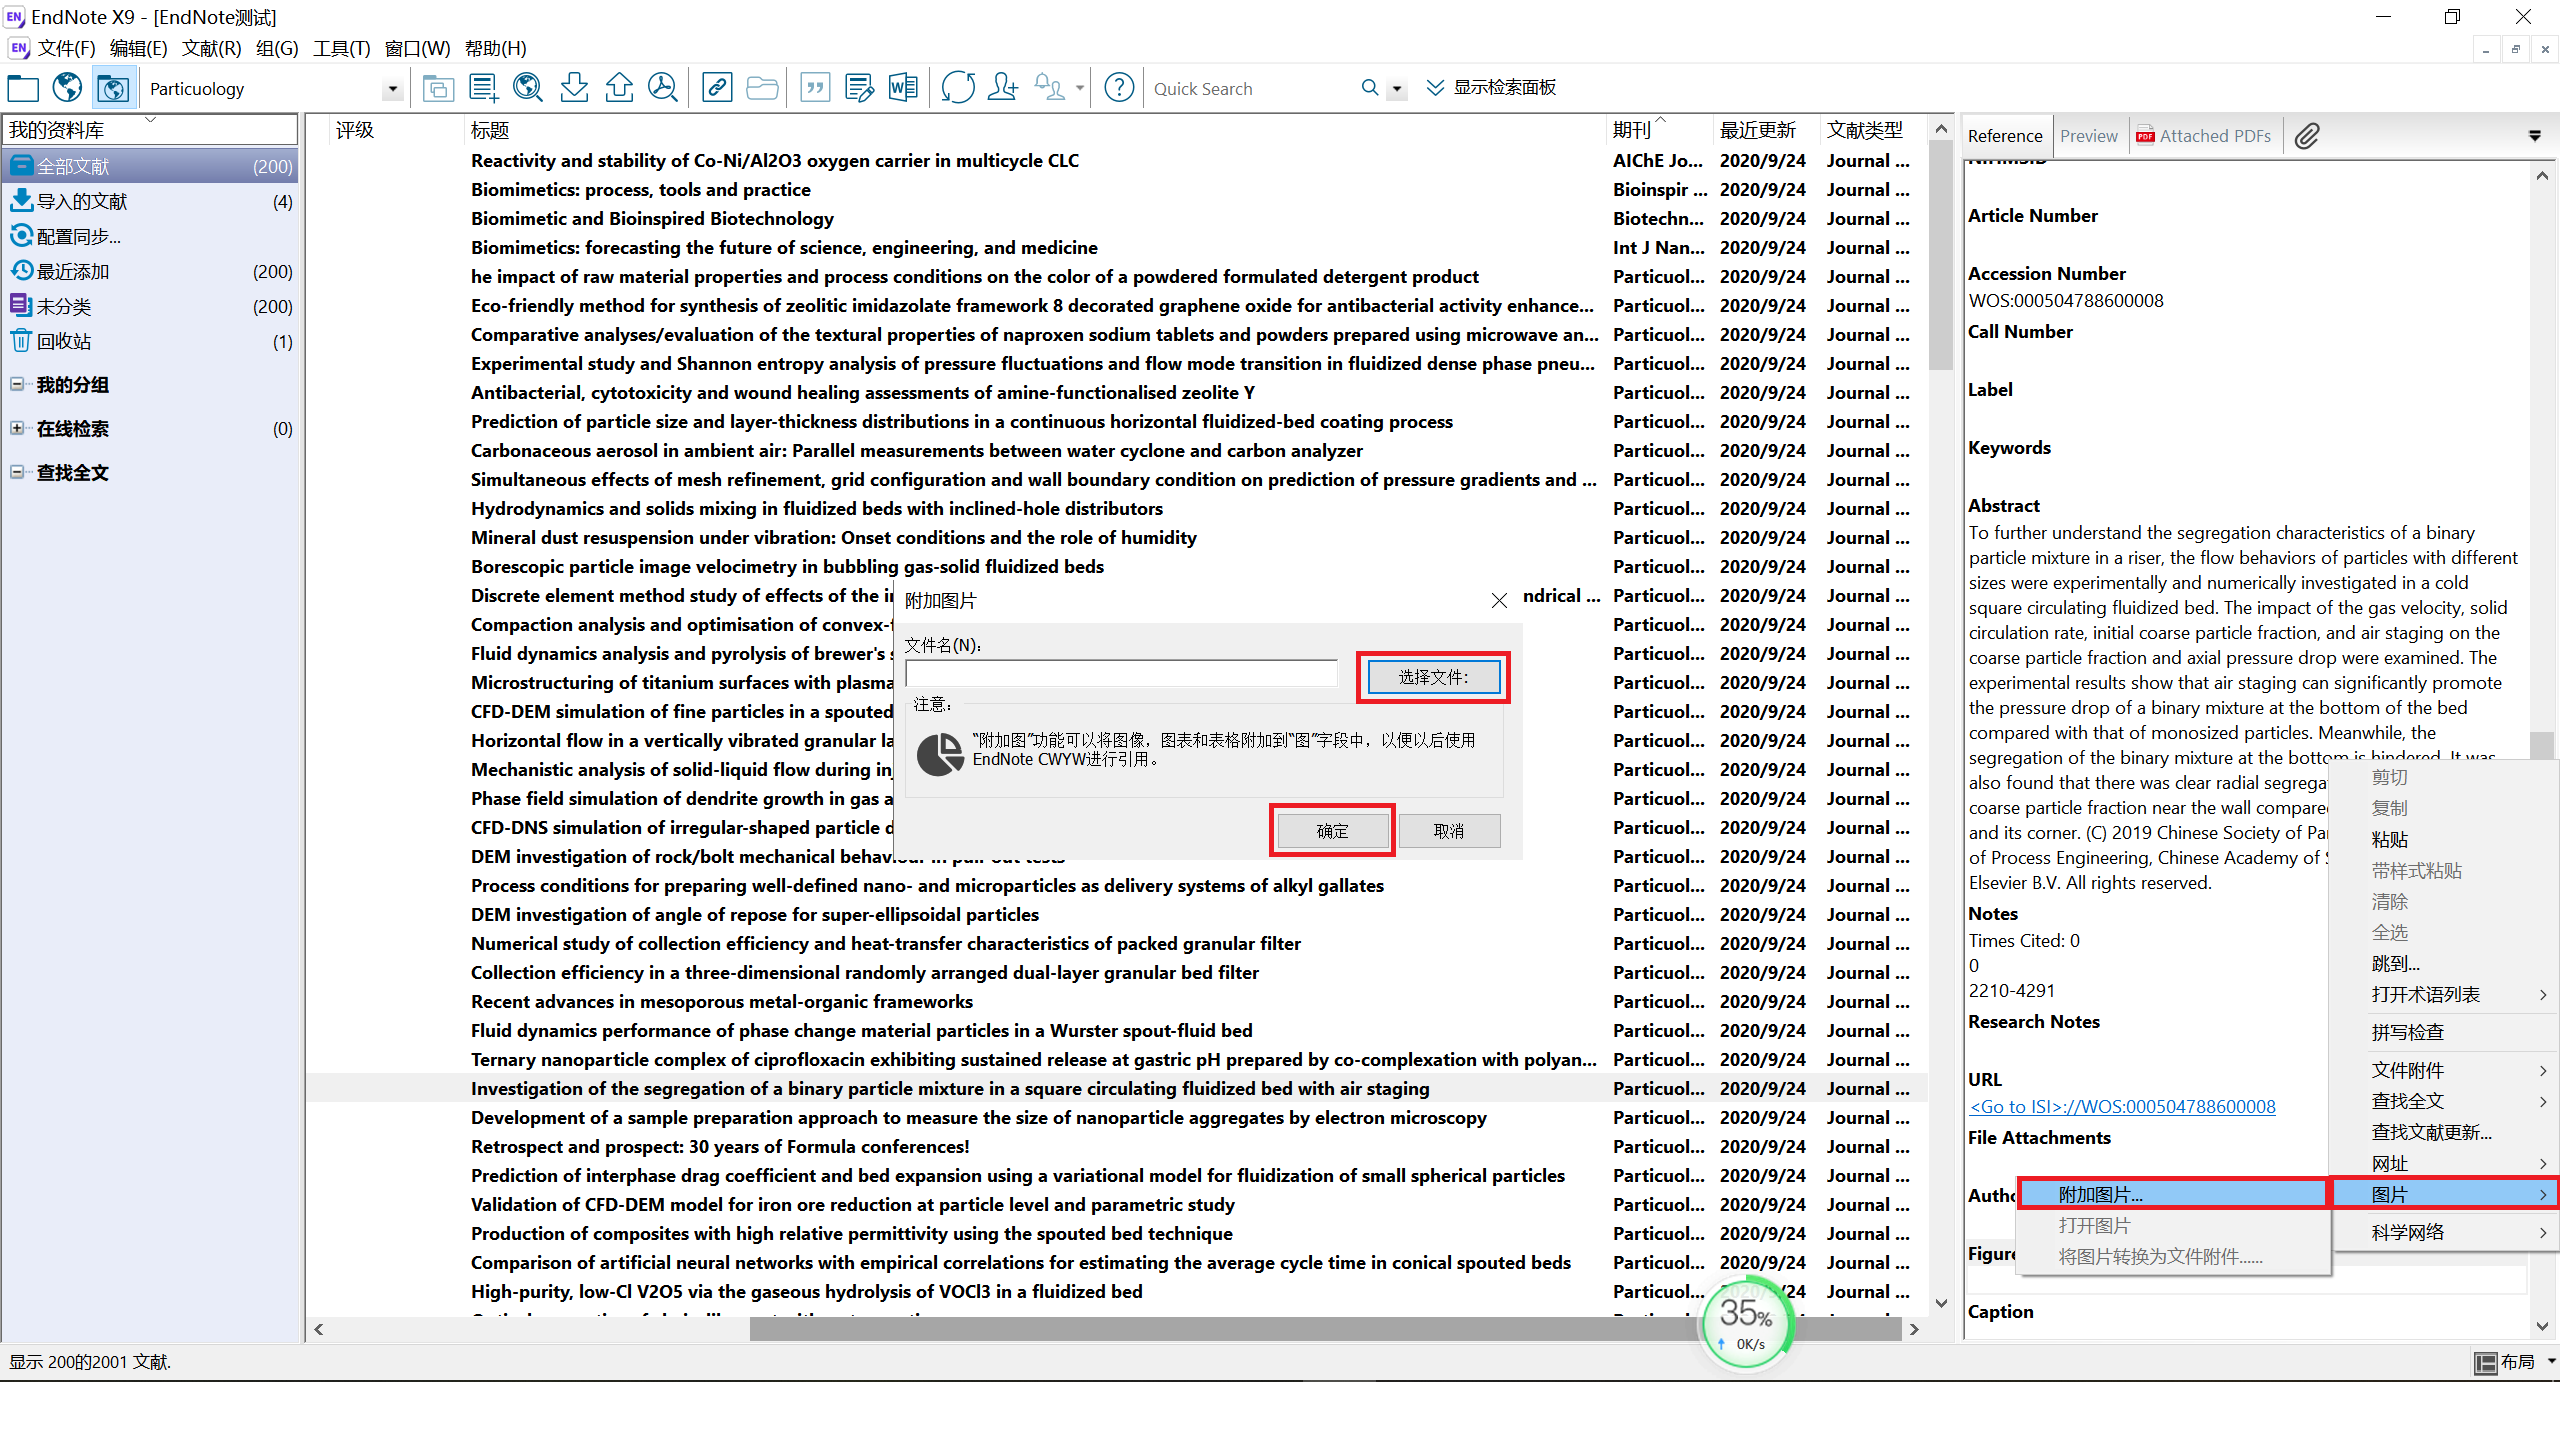Click the Sync Library icon

click(x=958, y=88)
